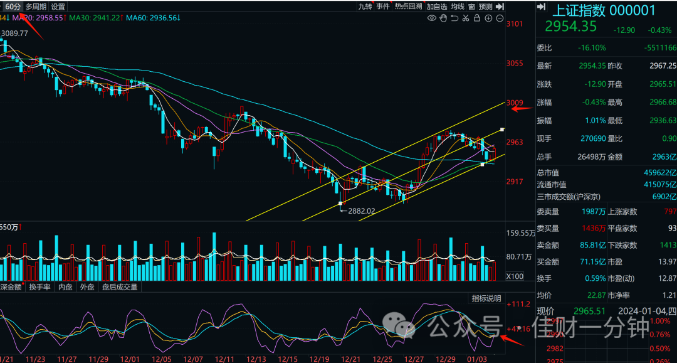
Task: Switch to the 换手率 tab
Action: tap(39, 286)
